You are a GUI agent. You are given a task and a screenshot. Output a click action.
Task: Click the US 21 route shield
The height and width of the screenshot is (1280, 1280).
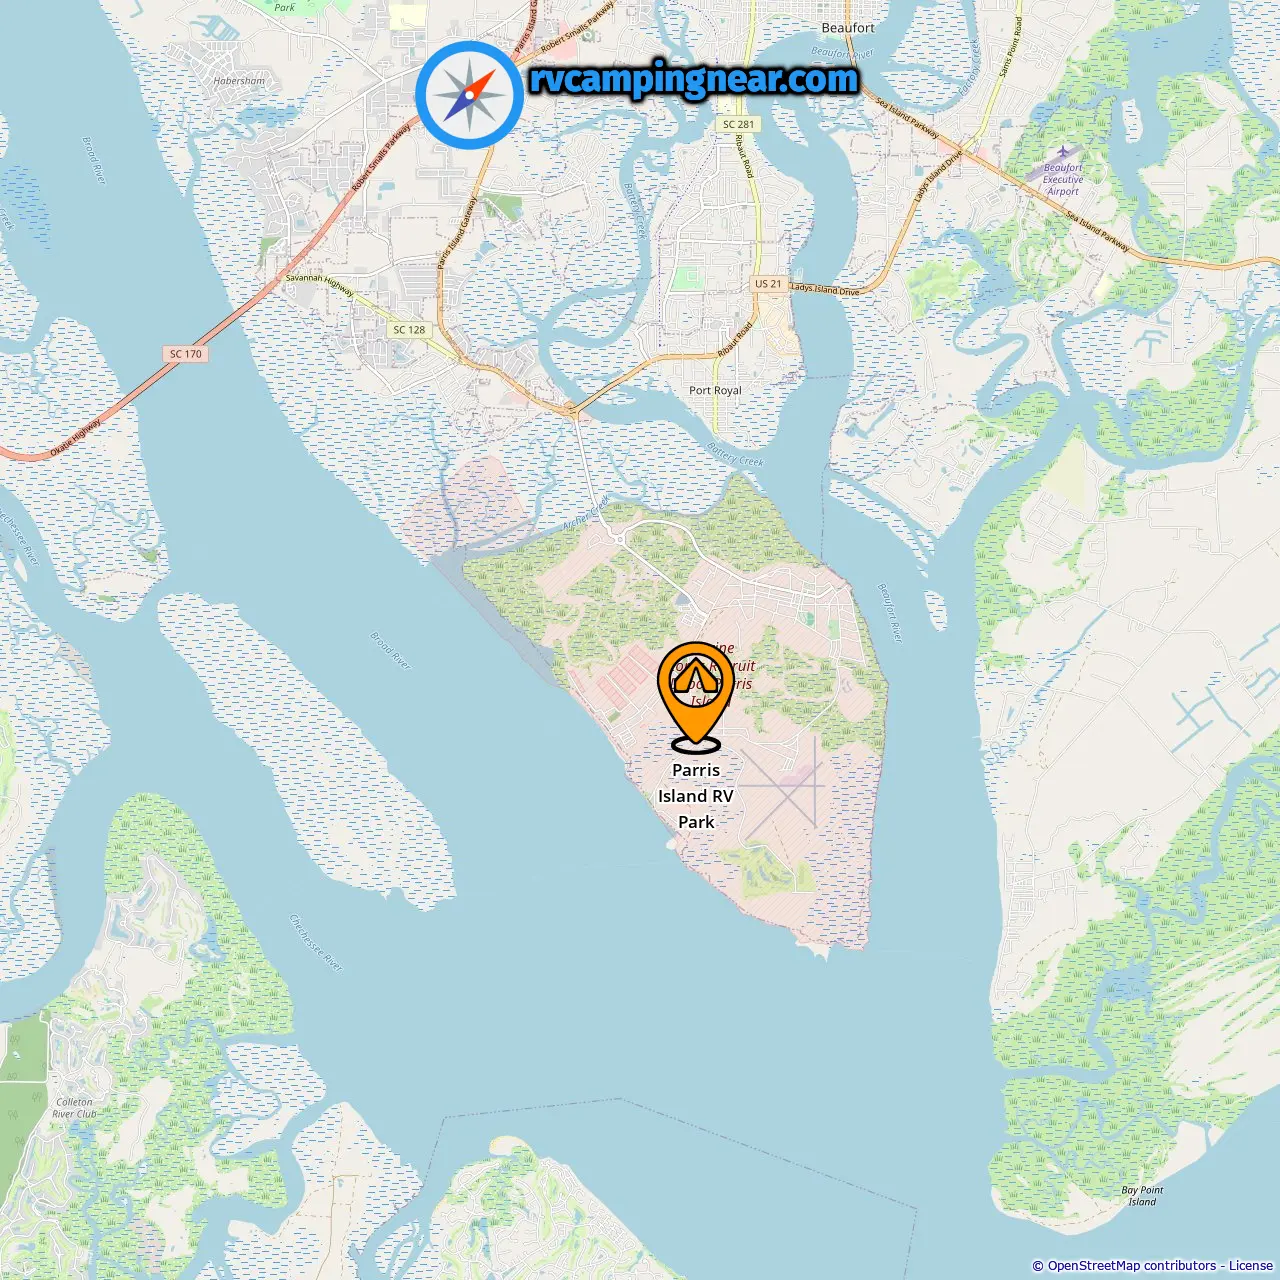pyautogui.click(x=768, y=284)
